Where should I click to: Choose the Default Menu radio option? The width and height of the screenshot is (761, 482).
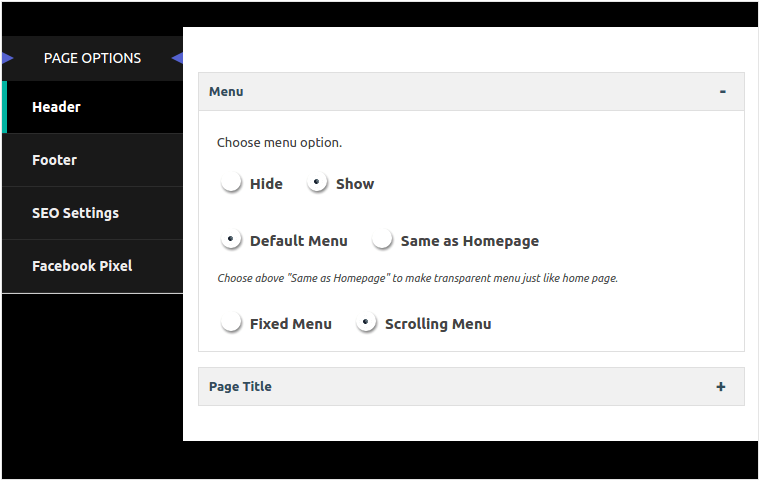click(231, 240)
